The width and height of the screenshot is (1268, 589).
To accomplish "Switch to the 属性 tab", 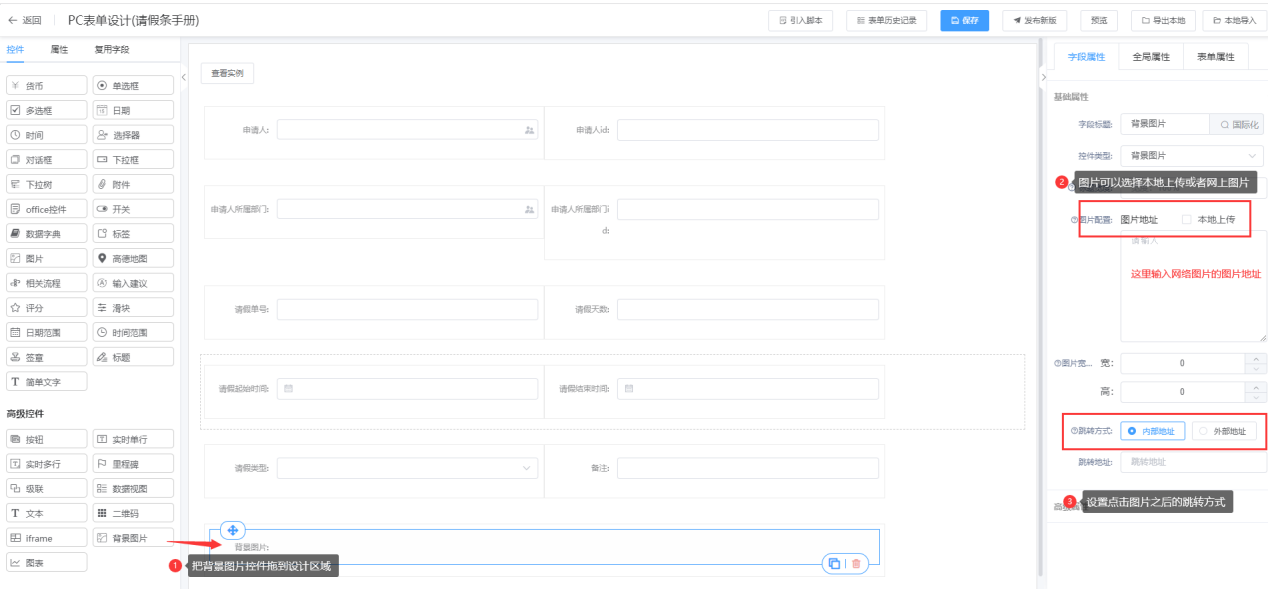I will click(x=59, y=49).
